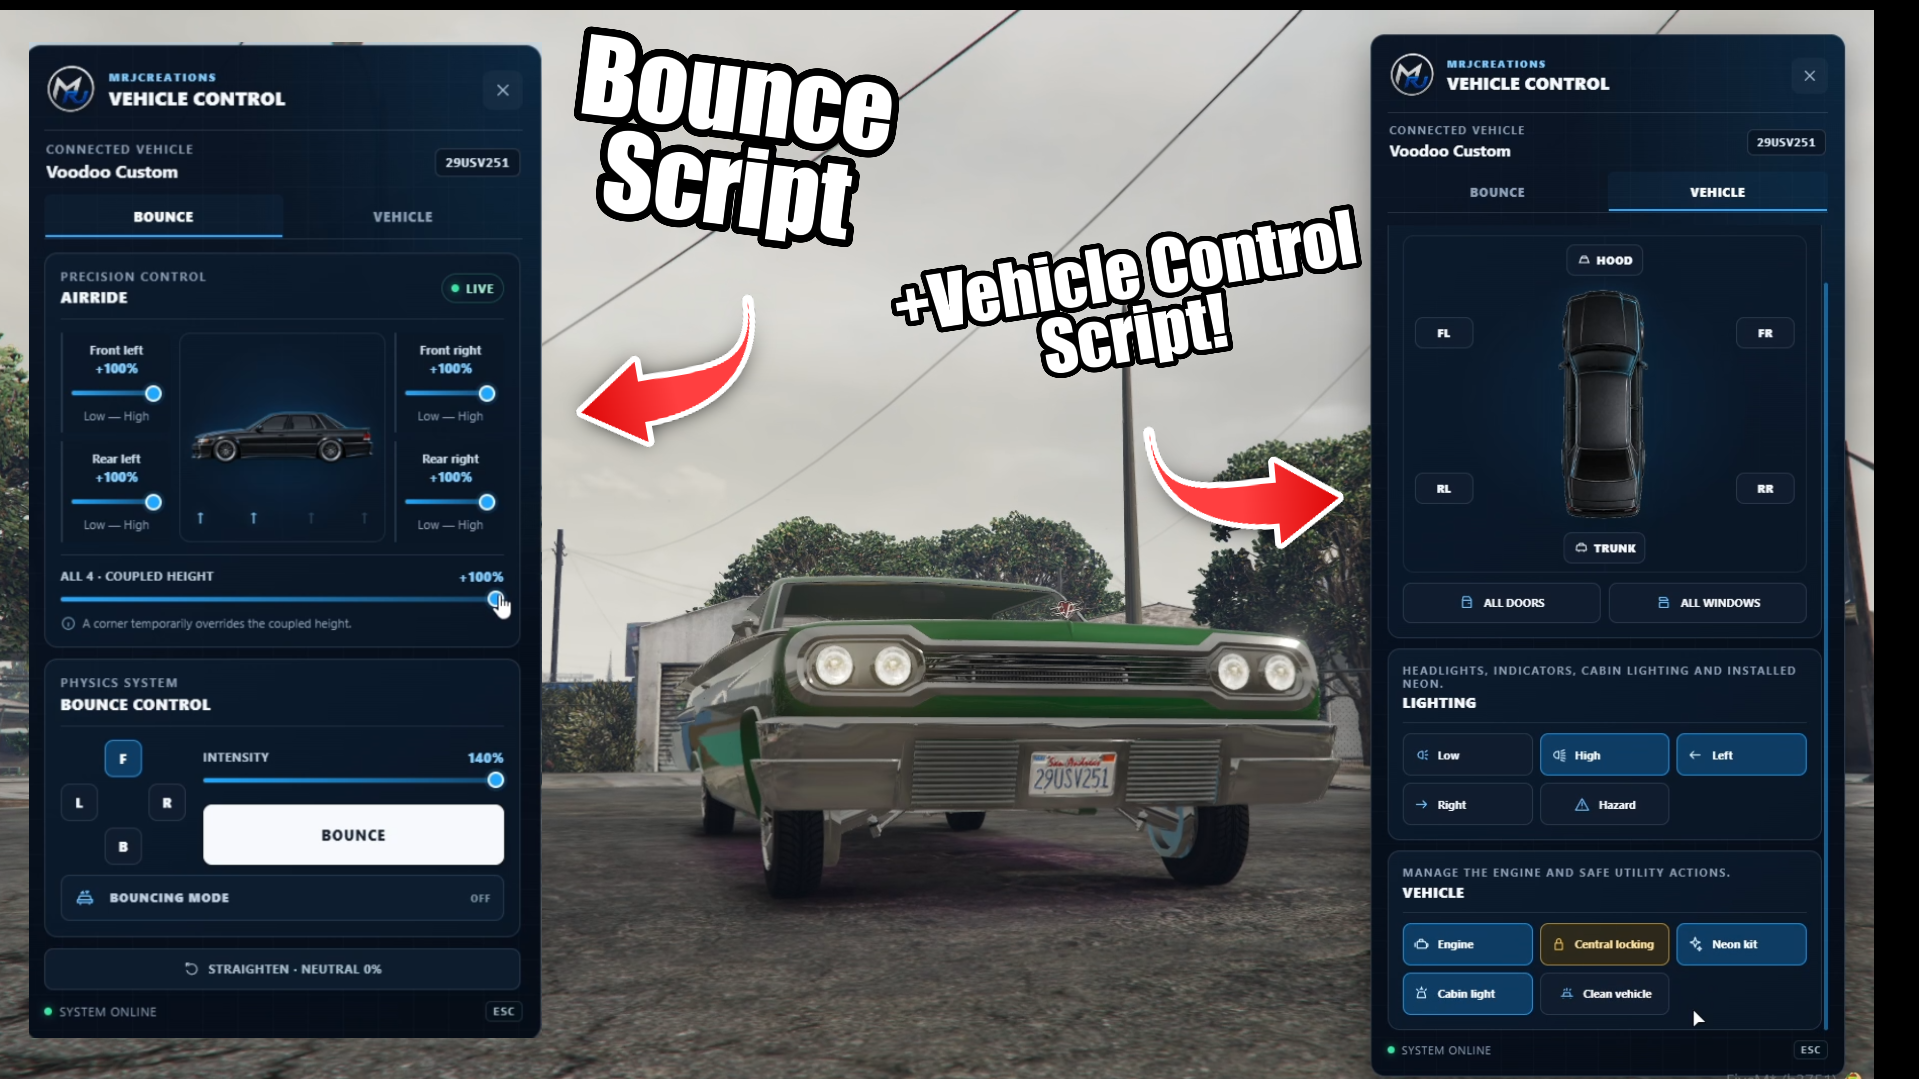Click ESC key badge in right panel
The width and height of the screenshot is (1919, 1079).
(1810, 1049)
